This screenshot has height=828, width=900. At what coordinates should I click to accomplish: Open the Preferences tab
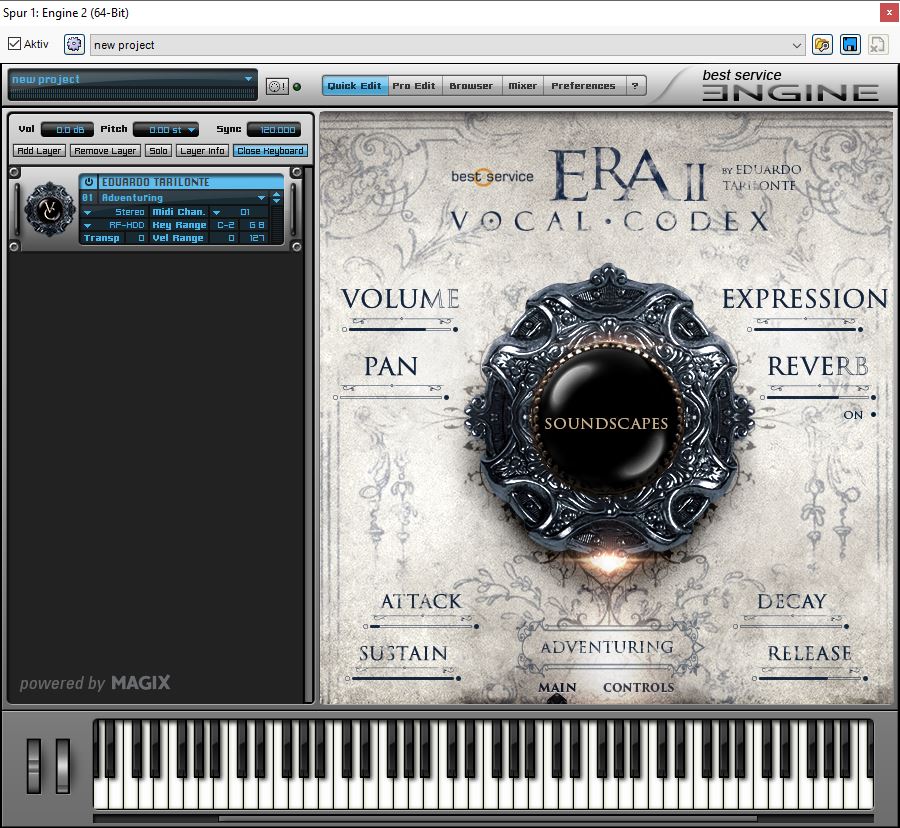coord(583,85)
